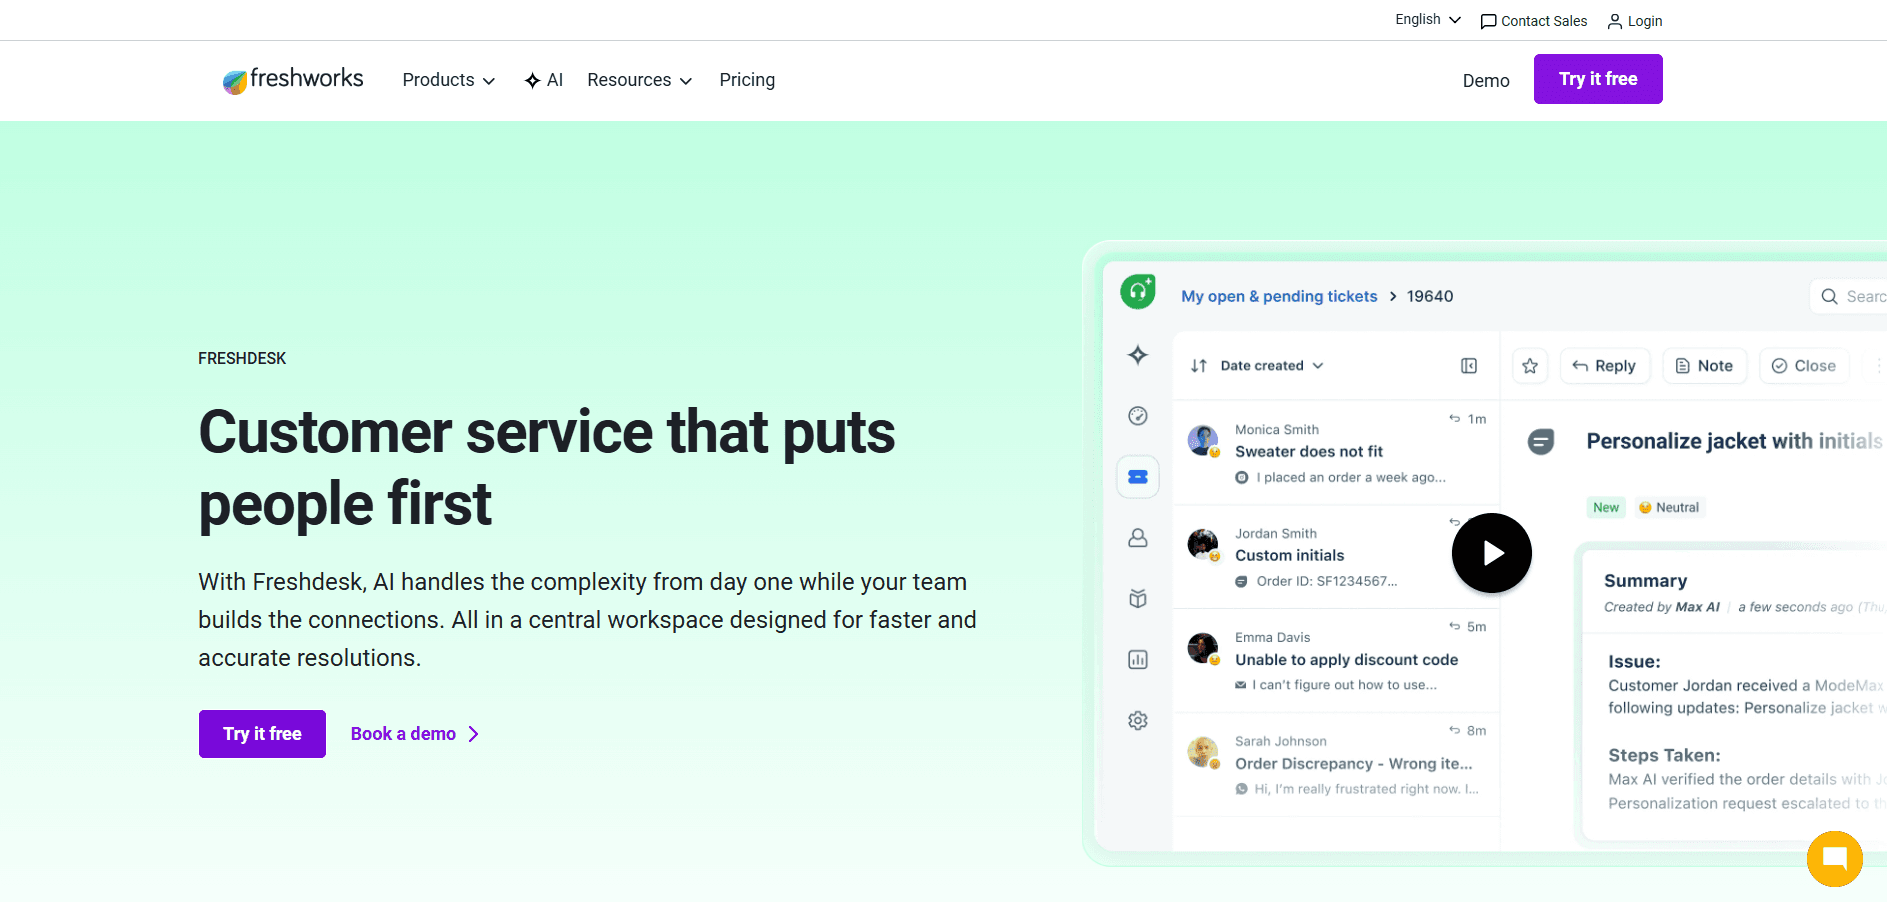
Task: Open the Dashboard gauge icon in sidebar
Action: [1138, 416]
